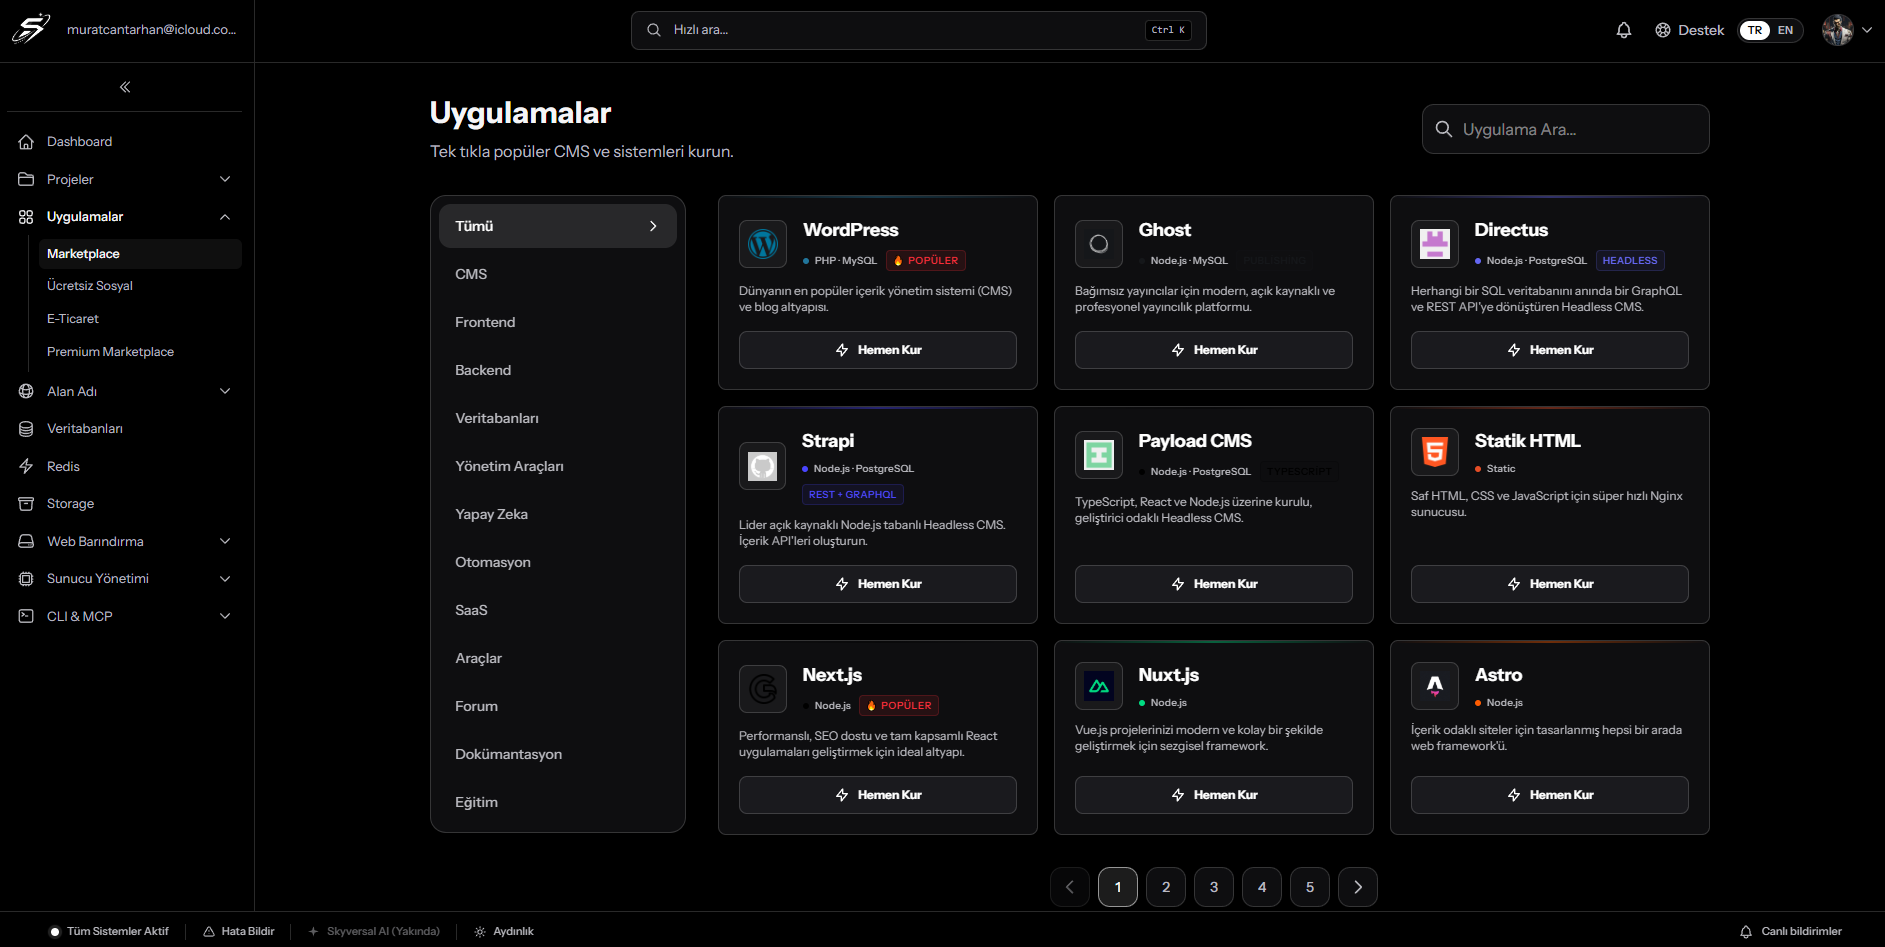Expand the Projeler menu chevron
The width and height of the screenshot is (1885, 947).
[225, 179]
